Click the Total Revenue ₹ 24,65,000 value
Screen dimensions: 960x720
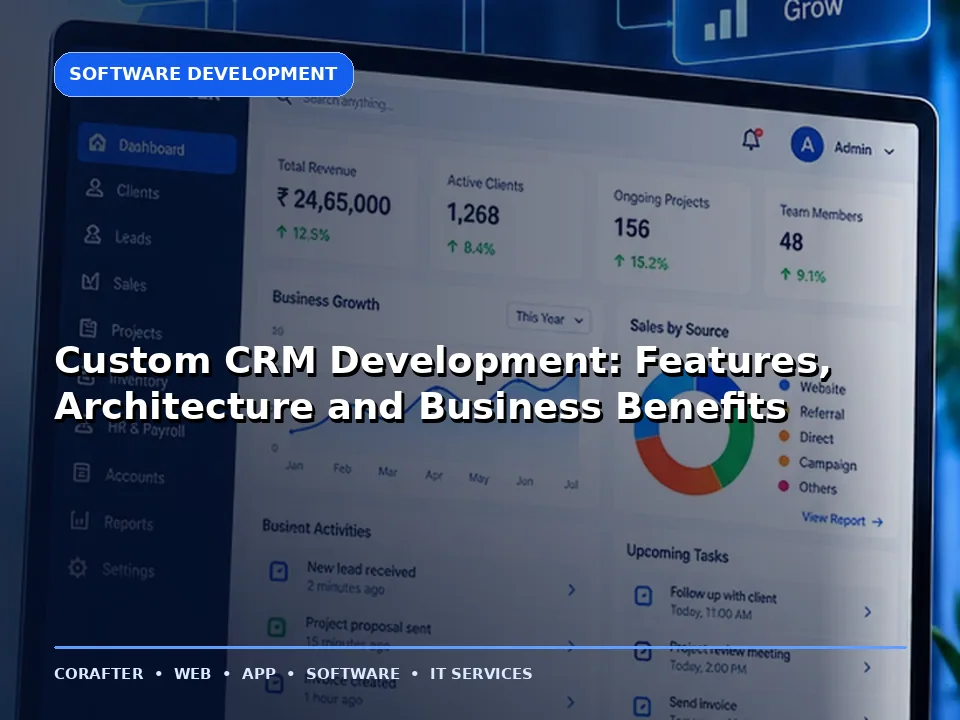click(334, 201)
